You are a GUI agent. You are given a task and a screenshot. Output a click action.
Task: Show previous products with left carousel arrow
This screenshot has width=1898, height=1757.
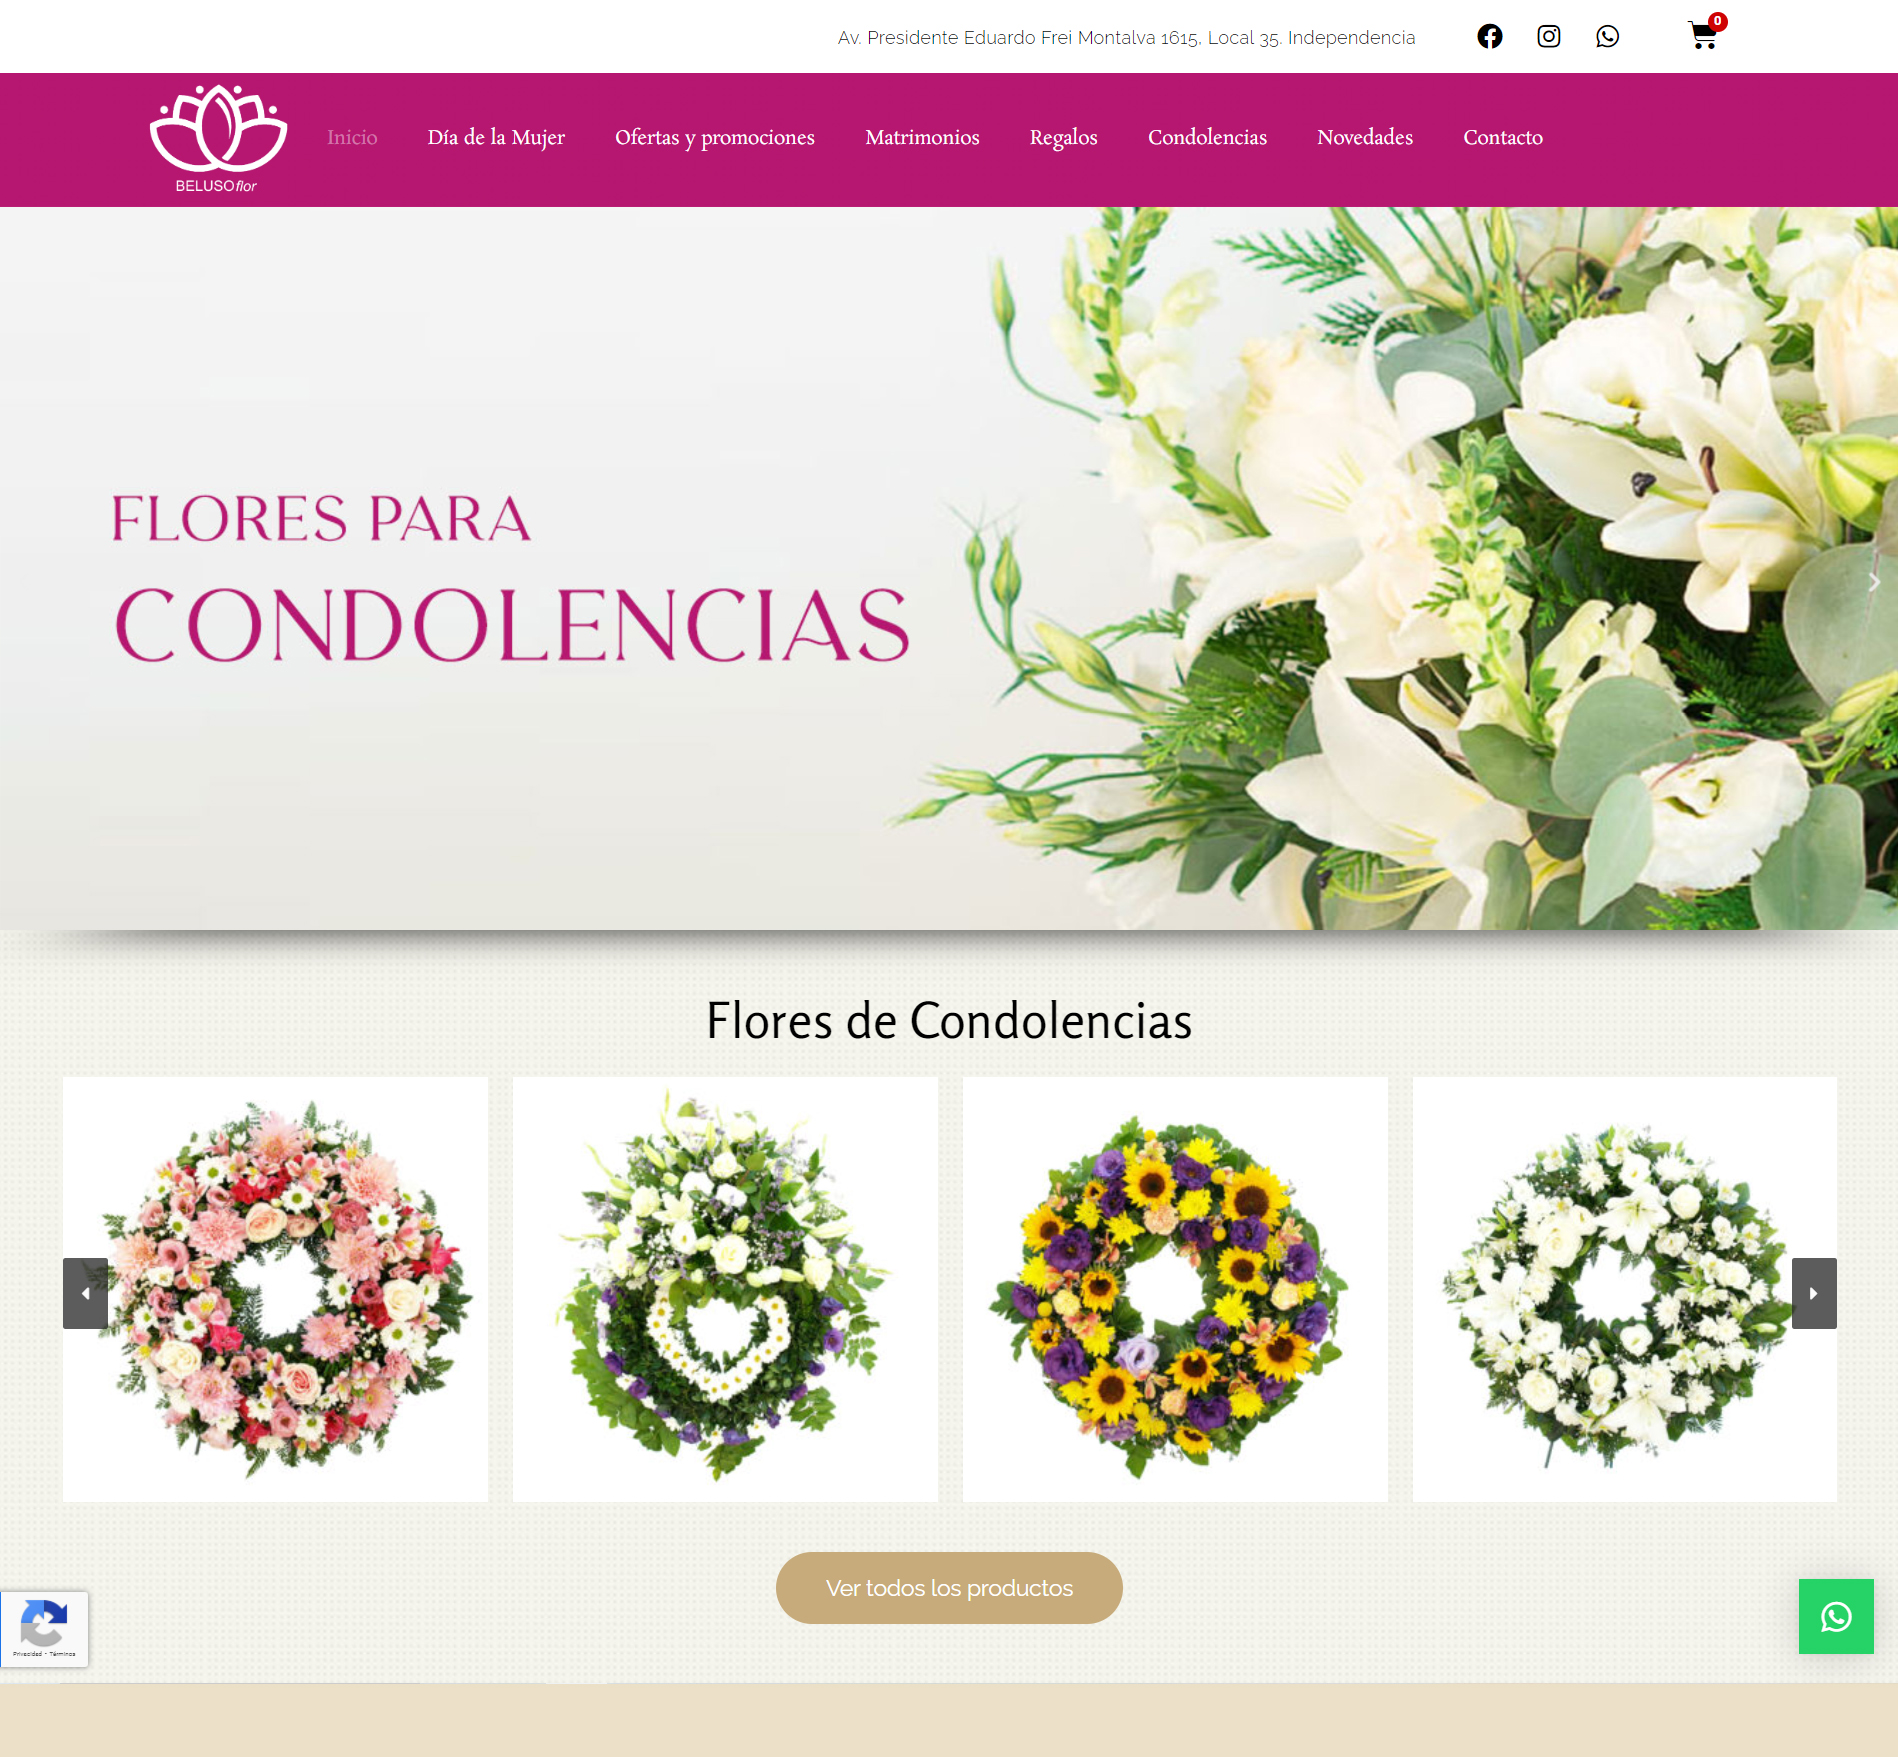tap(85, 1293)
